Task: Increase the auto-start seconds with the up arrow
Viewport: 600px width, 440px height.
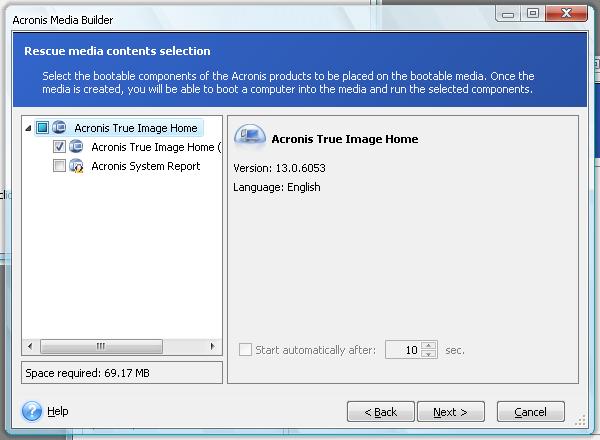Action: (x=429, y=345)
